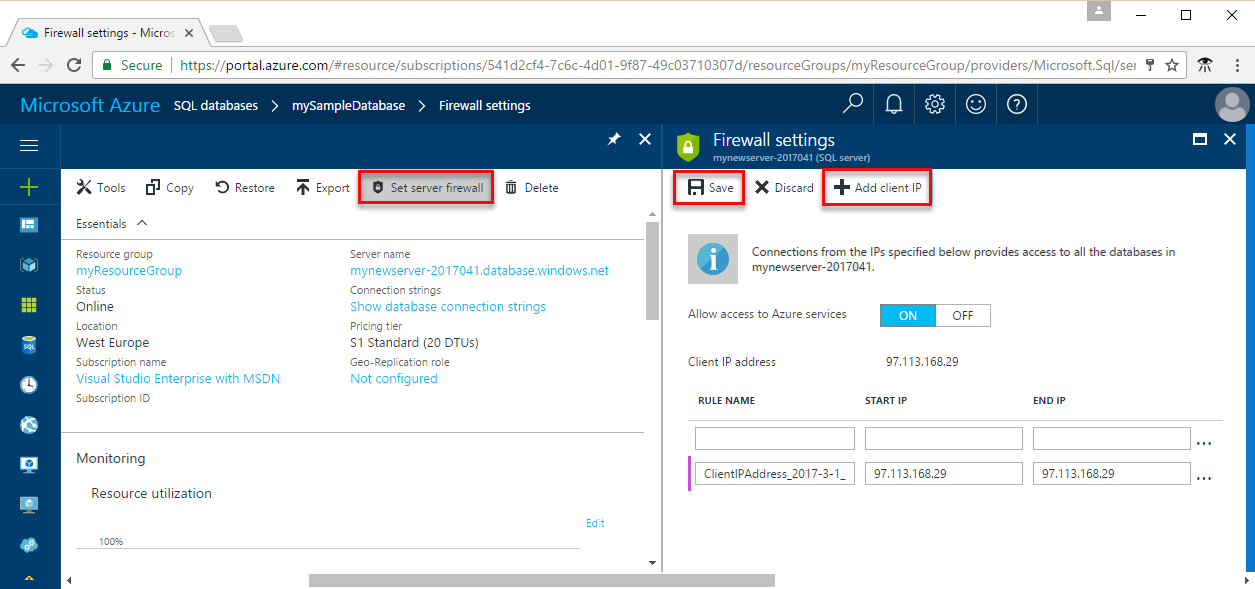Click Add client IP
This screenshot has width=1255, height=589.
(x=877, y=187)
